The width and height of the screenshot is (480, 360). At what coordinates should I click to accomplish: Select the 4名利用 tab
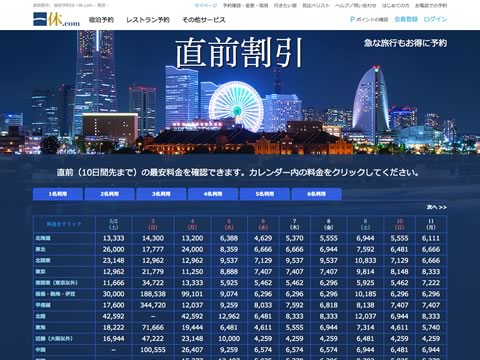pyautogui.click(x=213, y=194)
